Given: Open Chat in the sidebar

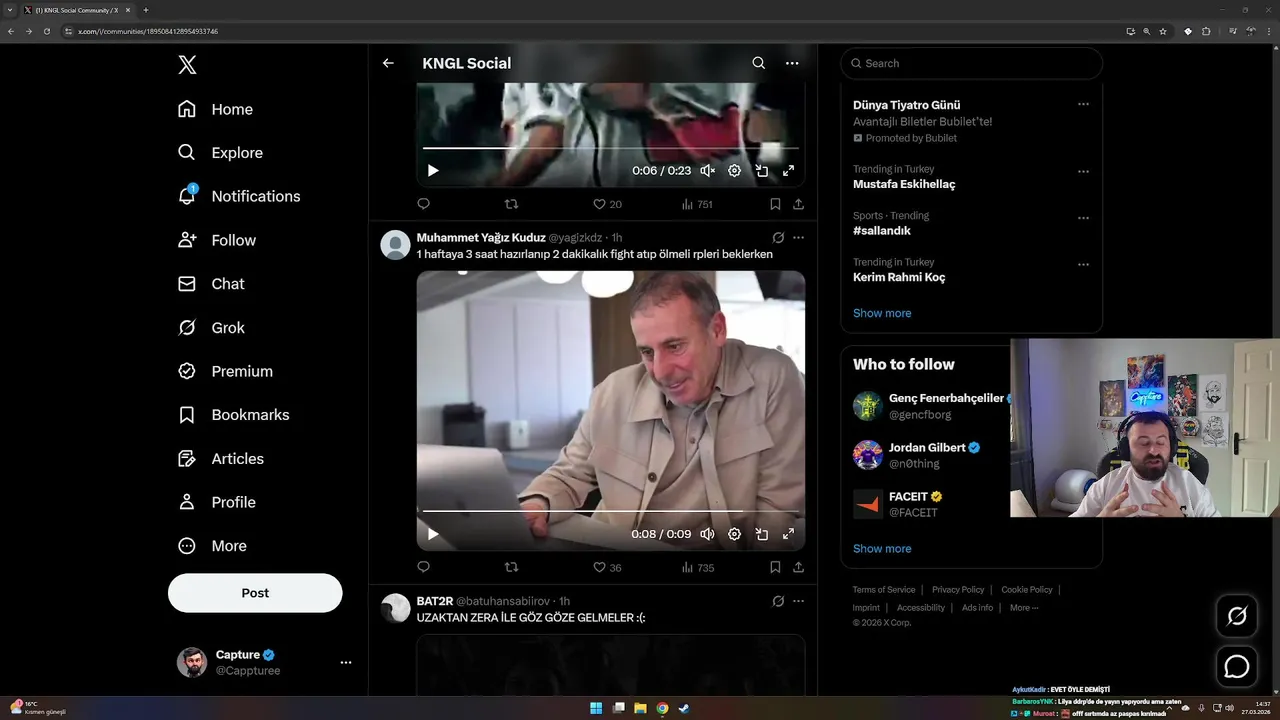Looking at the screenshot, I should point(211,284).
